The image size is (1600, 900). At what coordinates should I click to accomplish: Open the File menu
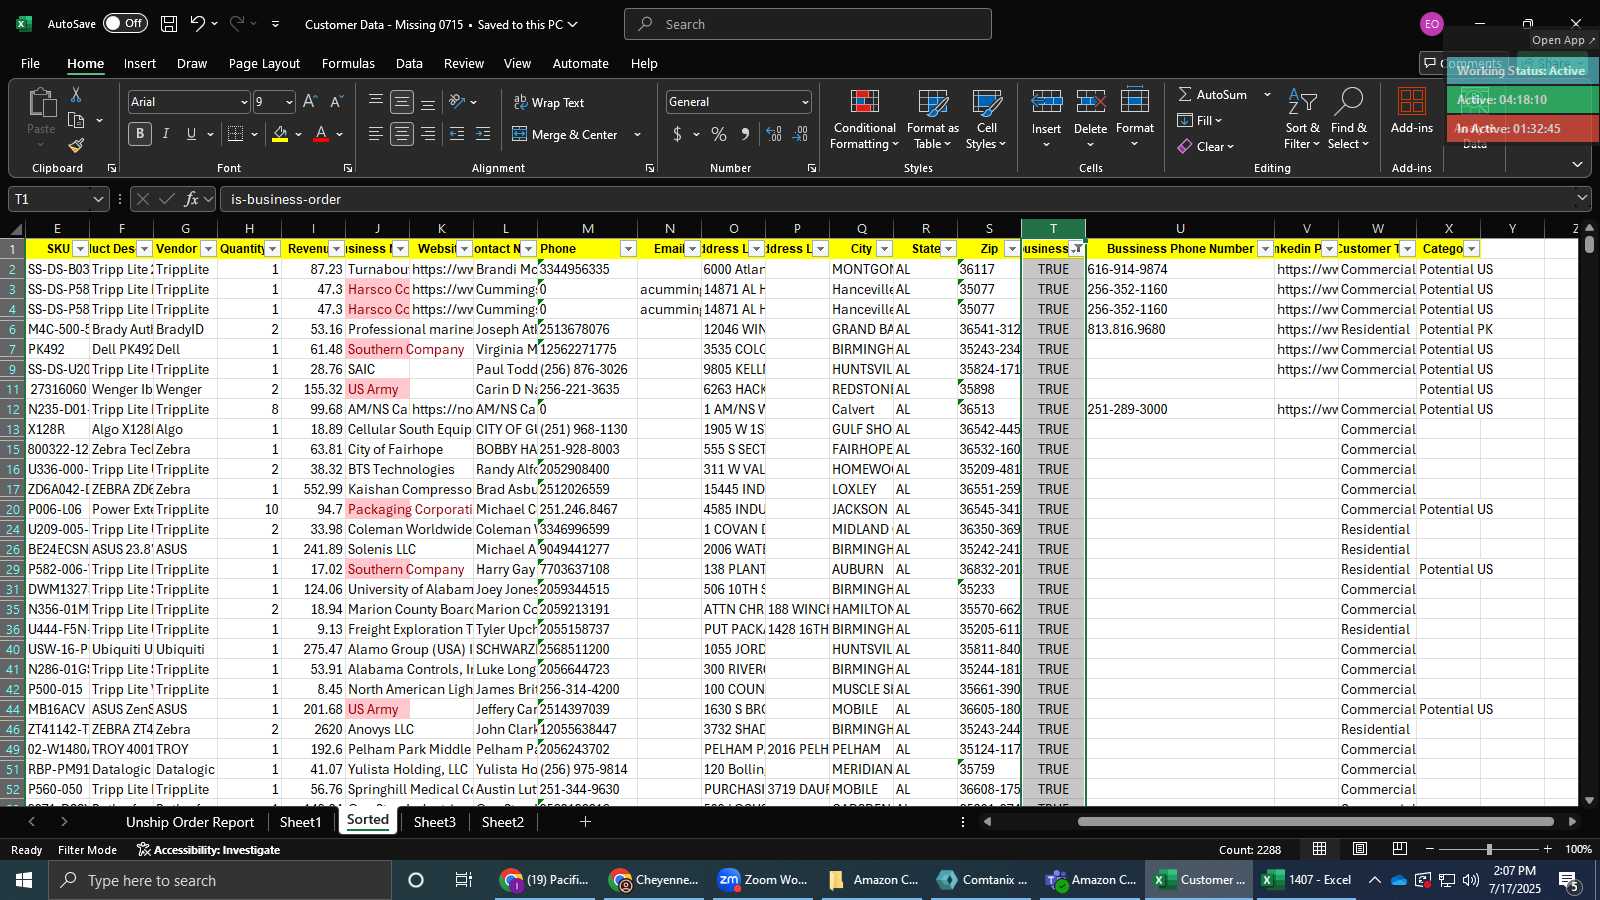(31, 63)
